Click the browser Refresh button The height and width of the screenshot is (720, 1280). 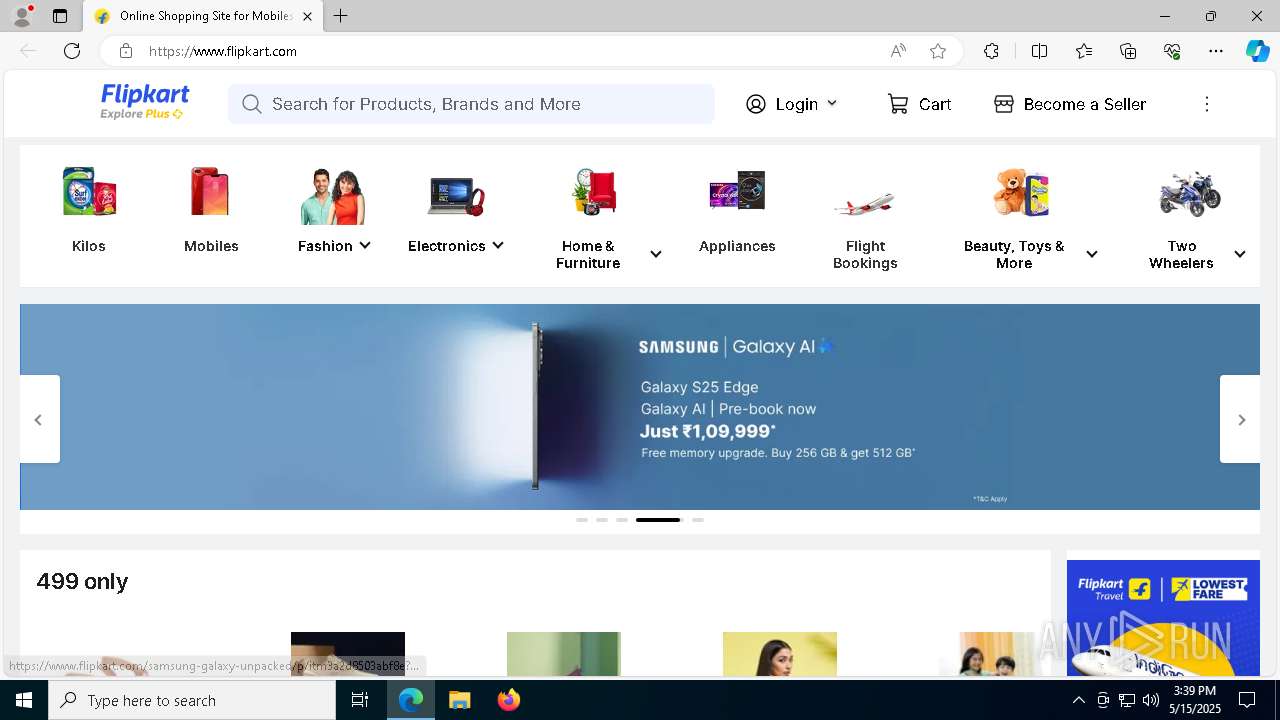click(72, 51)
